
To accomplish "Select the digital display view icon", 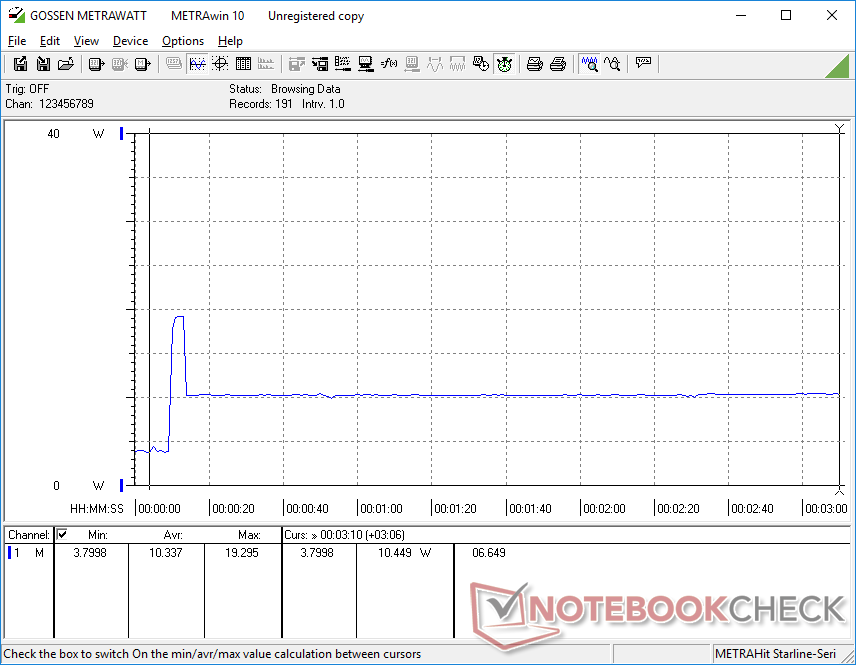I will pyautogui.click(x=174, y=64).
